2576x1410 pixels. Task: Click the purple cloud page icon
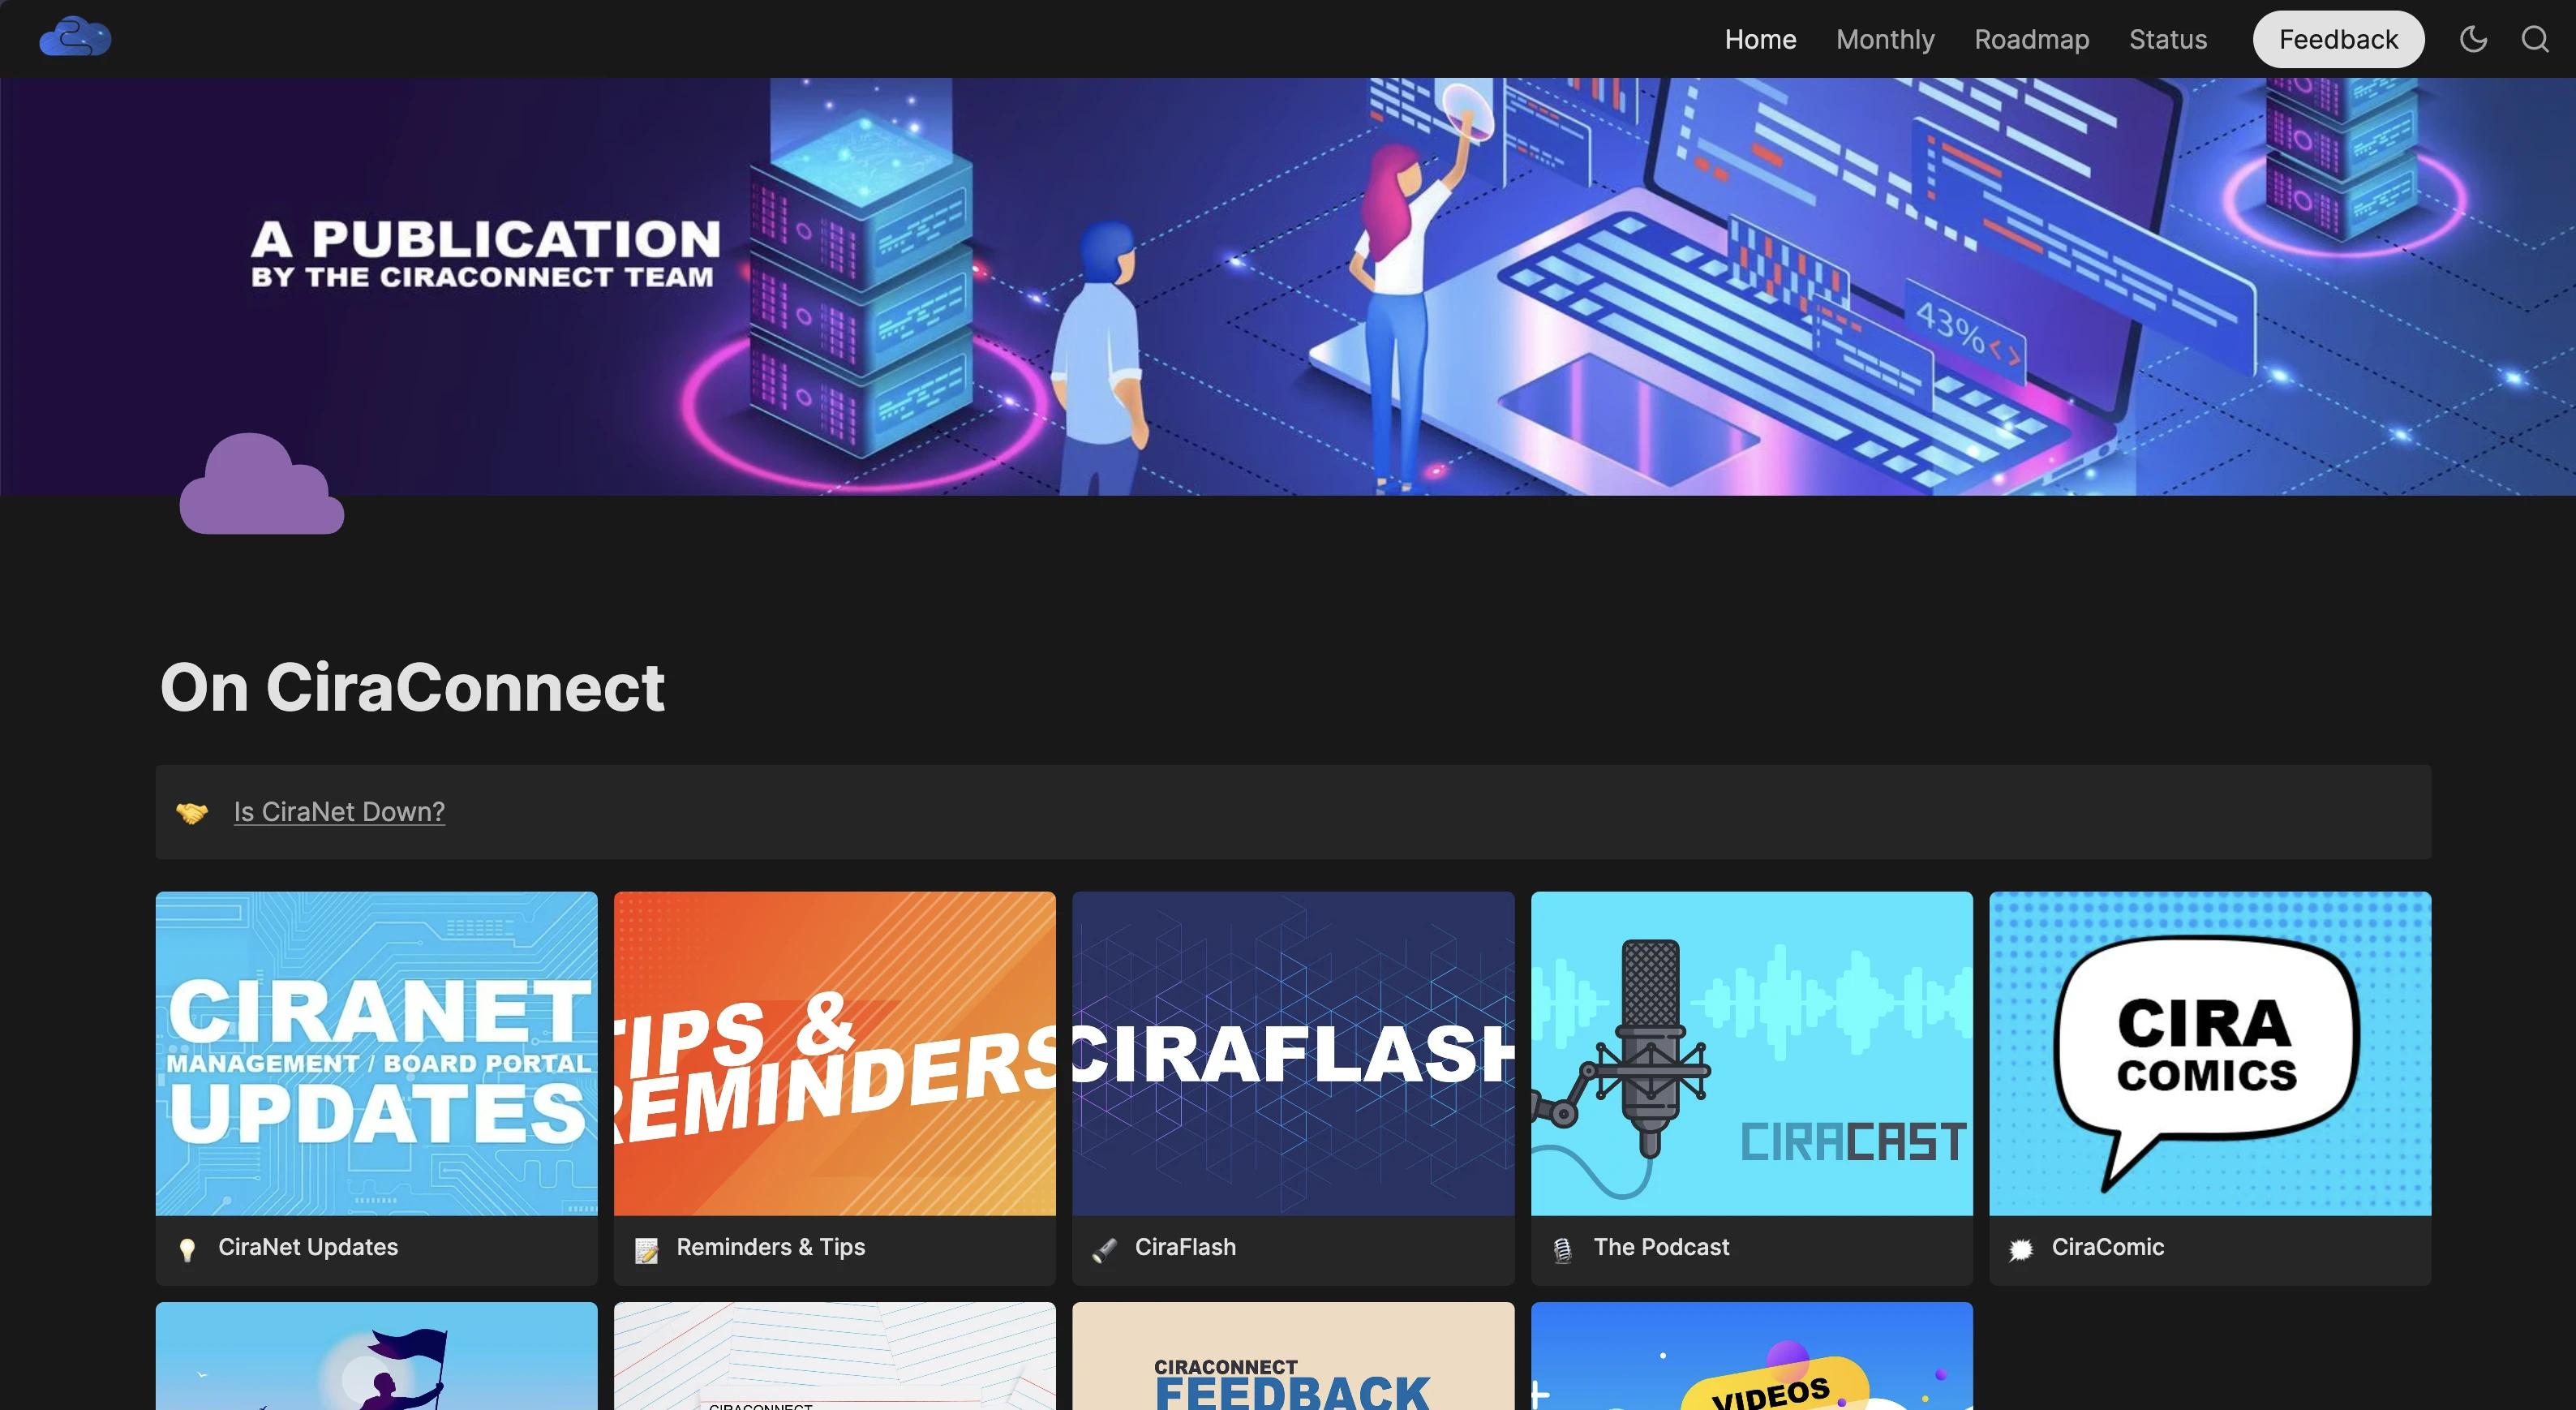[262, 485]
